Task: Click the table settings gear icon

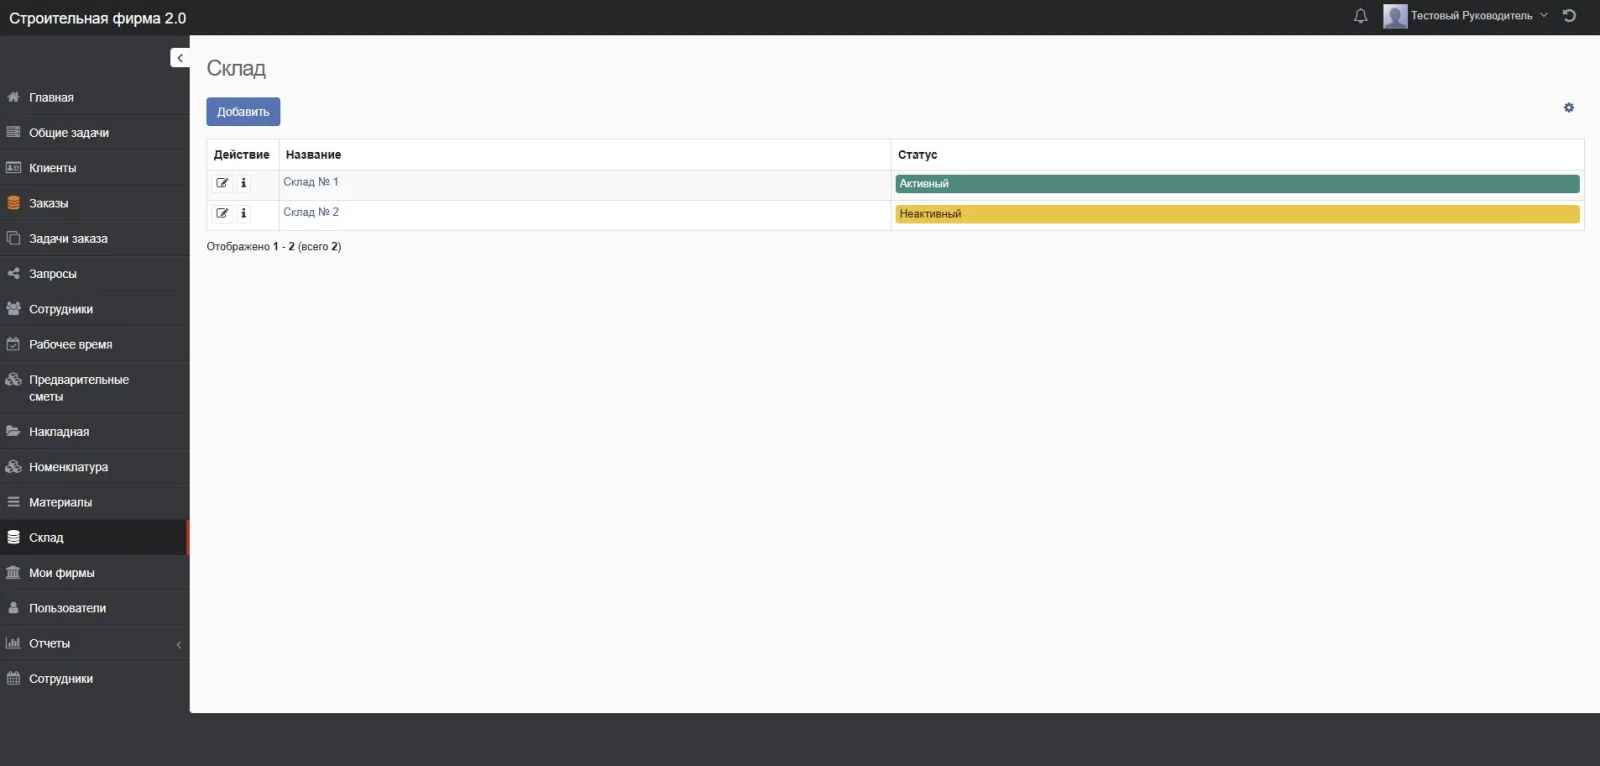Action: coord(1568,108)
